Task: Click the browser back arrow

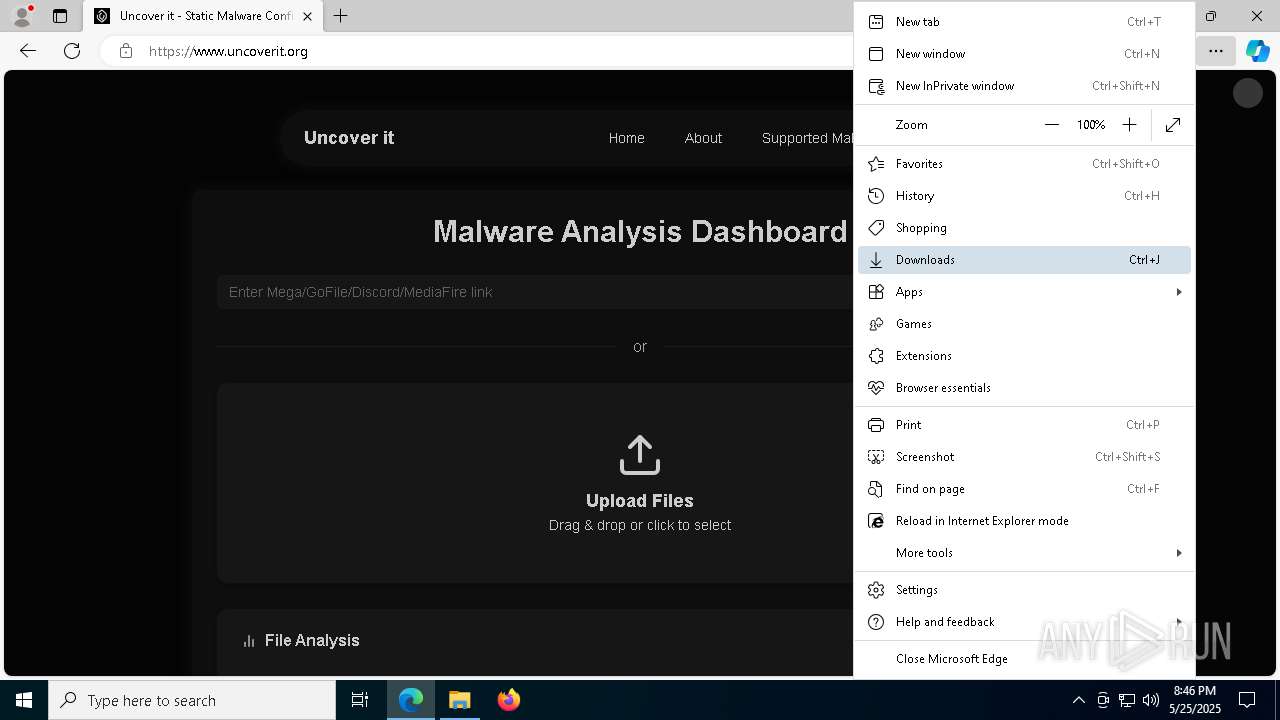Action: coord(28,51)
